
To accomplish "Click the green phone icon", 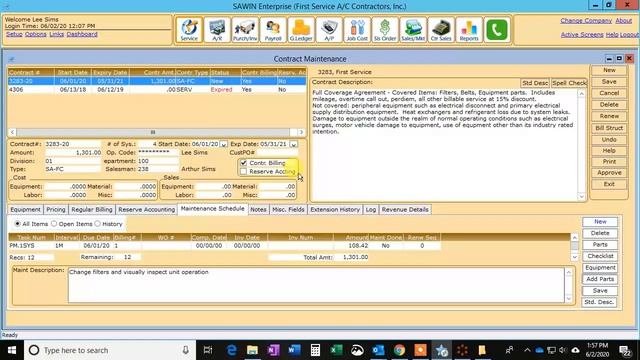I will (497, 30).
